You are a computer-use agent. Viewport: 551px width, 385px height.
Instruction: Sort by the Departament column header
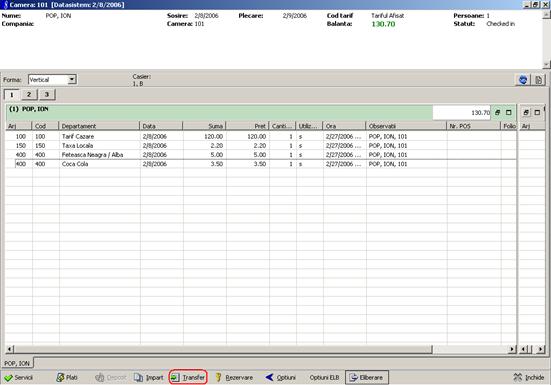(x=99, y=126)
